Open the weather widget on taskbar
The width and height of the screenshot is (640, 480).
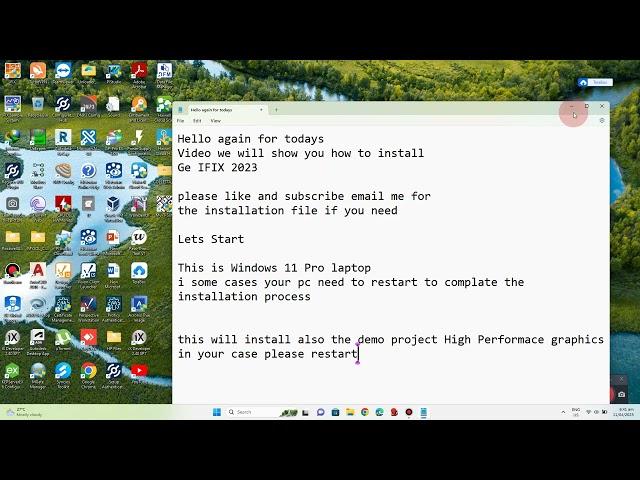pos(24,412)
